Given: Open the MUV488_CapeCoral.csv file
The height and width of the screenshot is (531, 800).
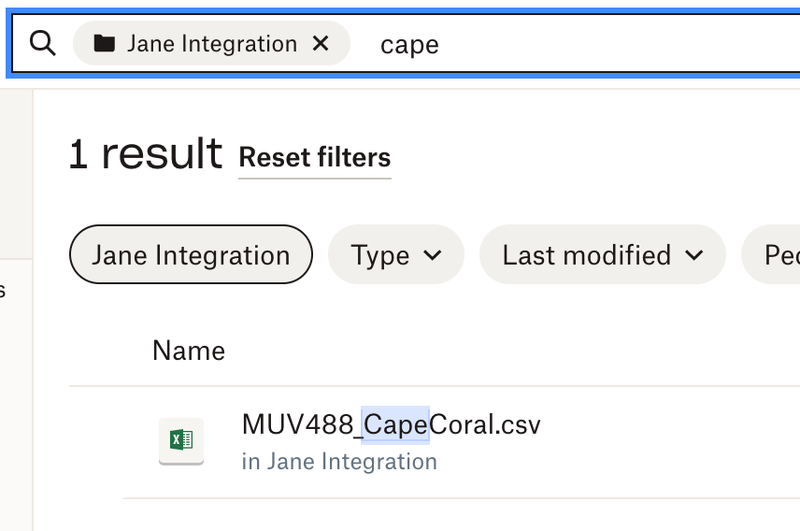Looking at the screenshot, I should [x=391, y=425].
